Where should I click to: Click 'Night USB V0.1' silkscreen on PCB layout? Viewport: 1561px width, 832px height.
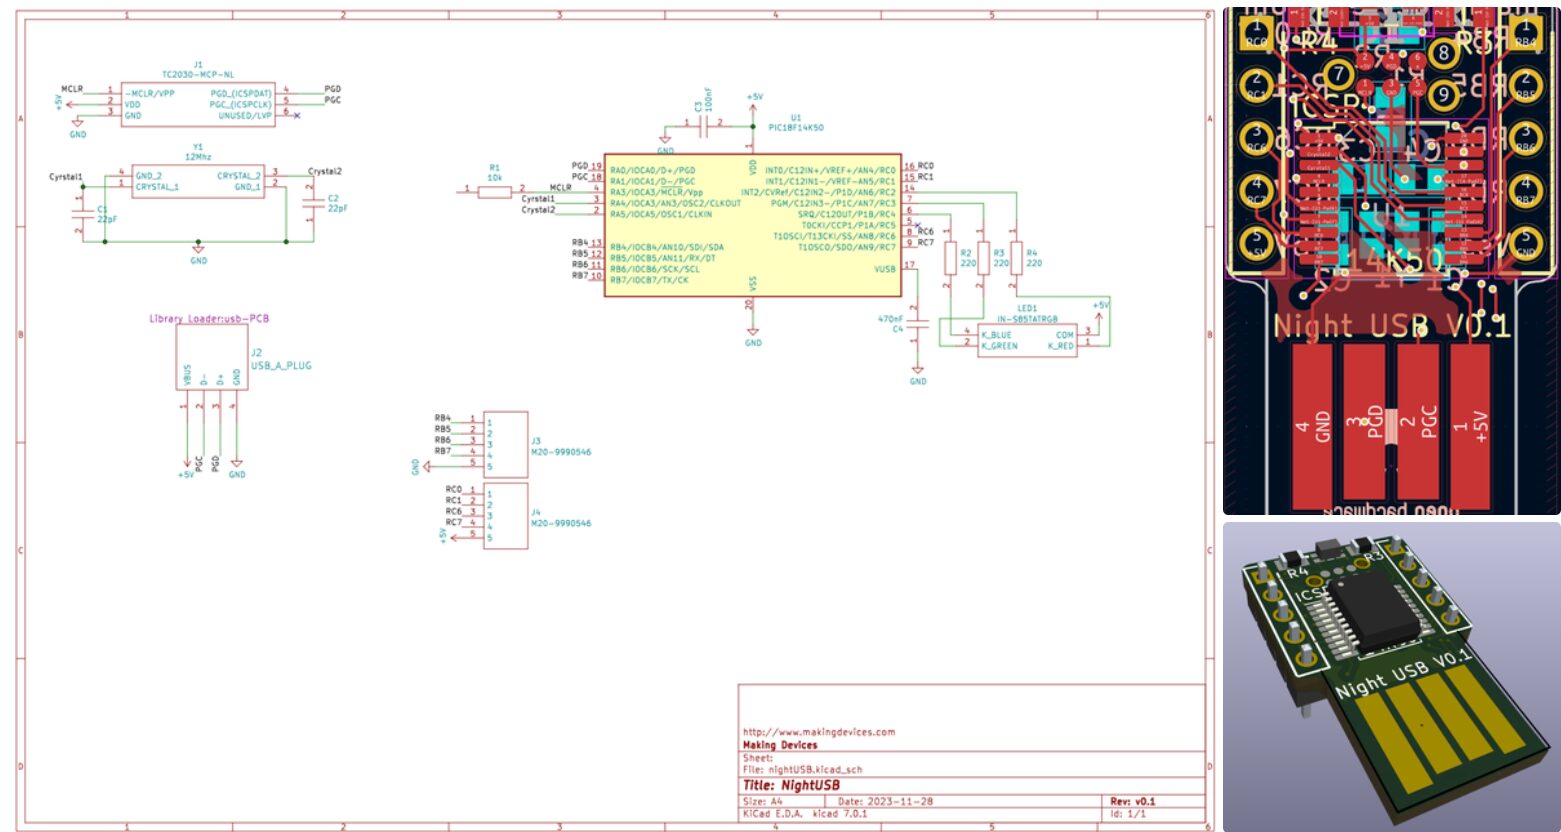1391,325
